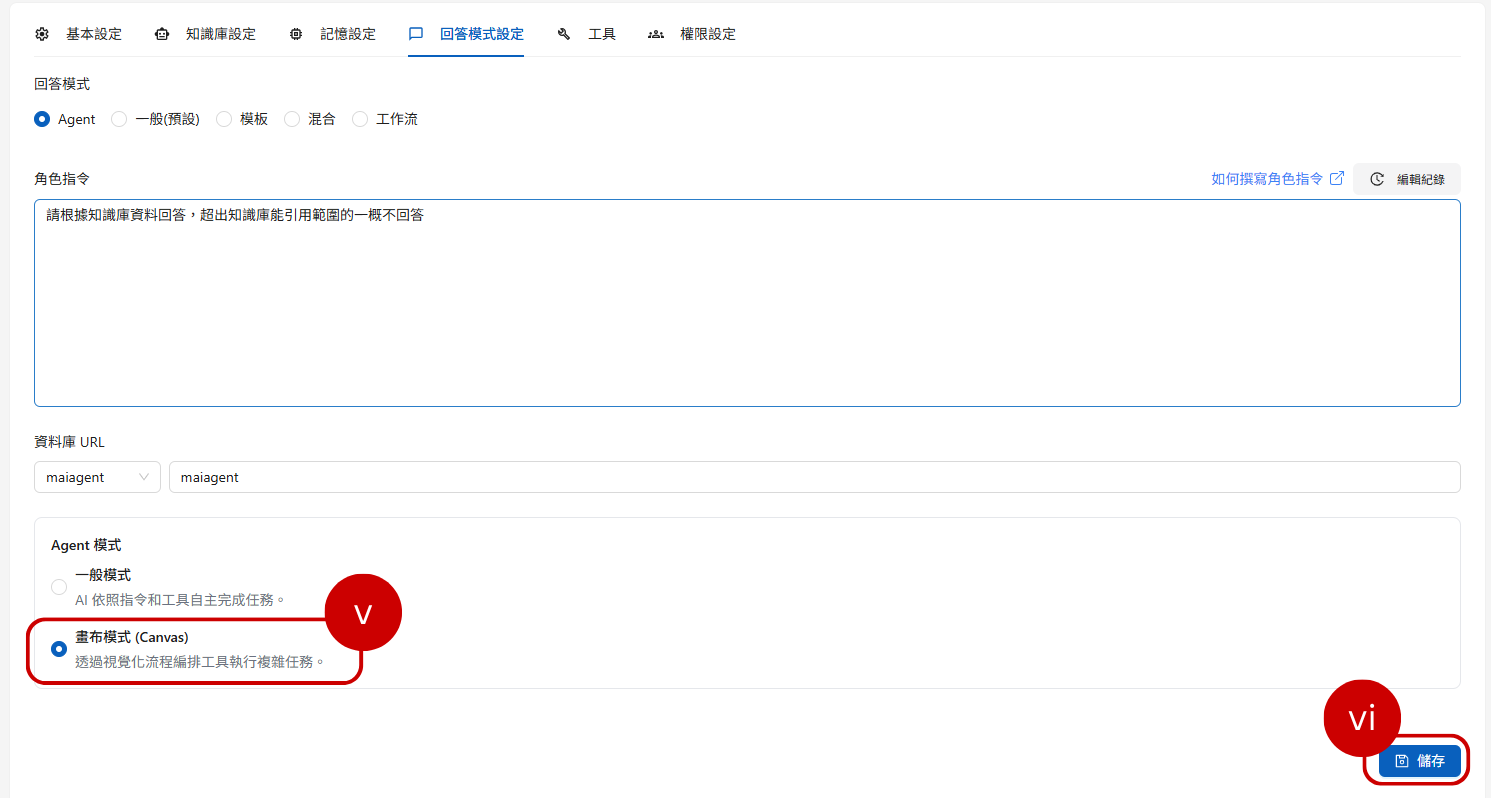Image resolution: width=1491 pixels, height=798 pixels.
Task: Open the 如何撰寫角色指令 help link
Action: pos(1267,179)
